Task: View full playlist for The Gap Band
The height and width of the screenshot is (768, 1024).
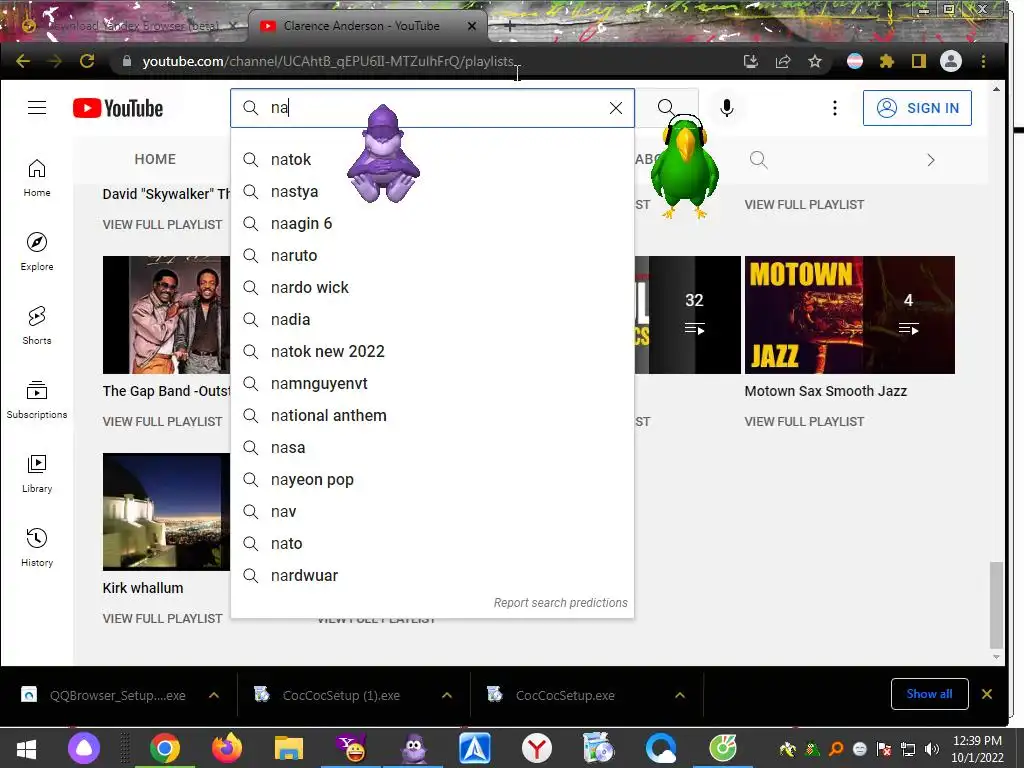Action: point(162,422)
